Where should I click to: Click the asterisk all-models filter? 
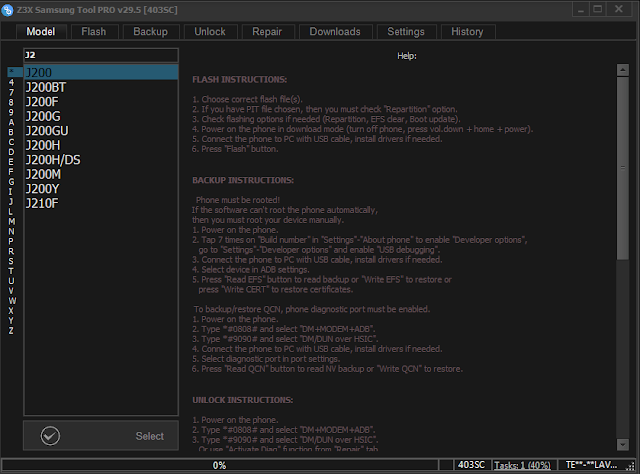pos(11,72)
